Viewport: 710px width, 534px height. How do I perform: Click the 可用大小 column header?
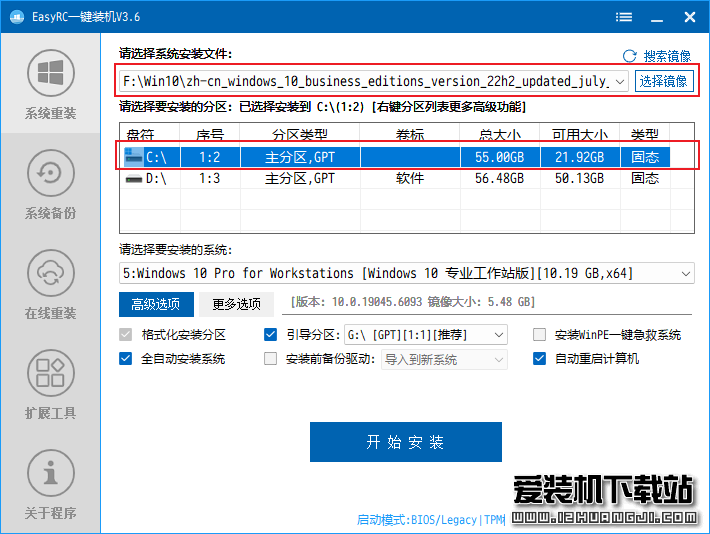pos(580,135)
